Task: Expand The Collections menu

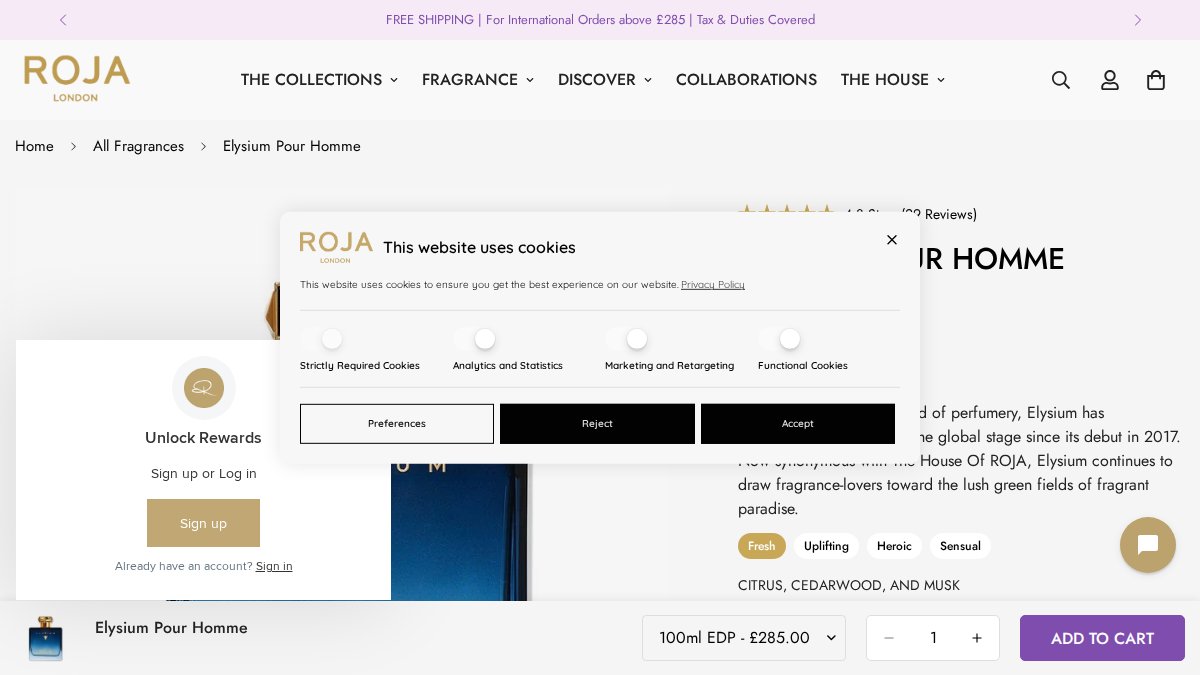Action: 319,80
